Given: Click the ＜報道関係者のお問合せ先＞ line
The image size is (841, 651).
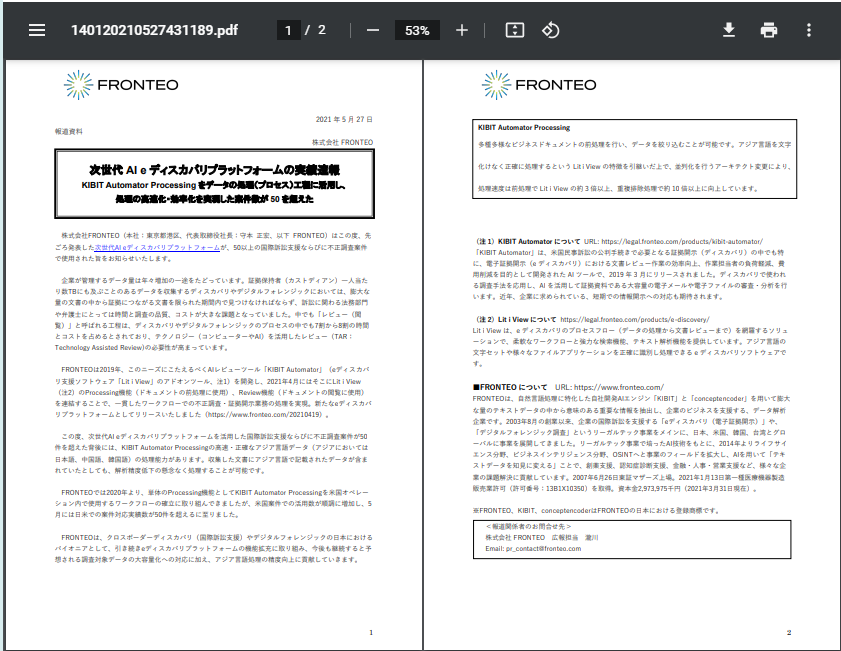Looking at the screenshot, I should coord(528,527).
